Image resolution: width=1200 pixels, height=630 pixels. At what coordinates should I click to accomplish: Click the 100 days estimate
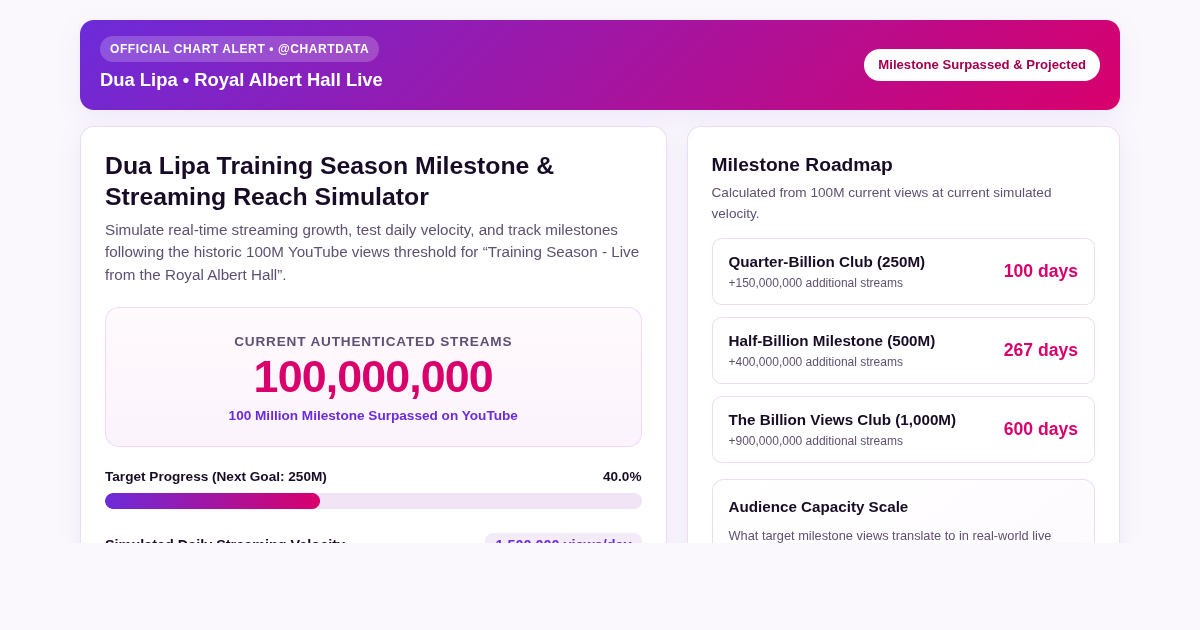click(1040, 271)
